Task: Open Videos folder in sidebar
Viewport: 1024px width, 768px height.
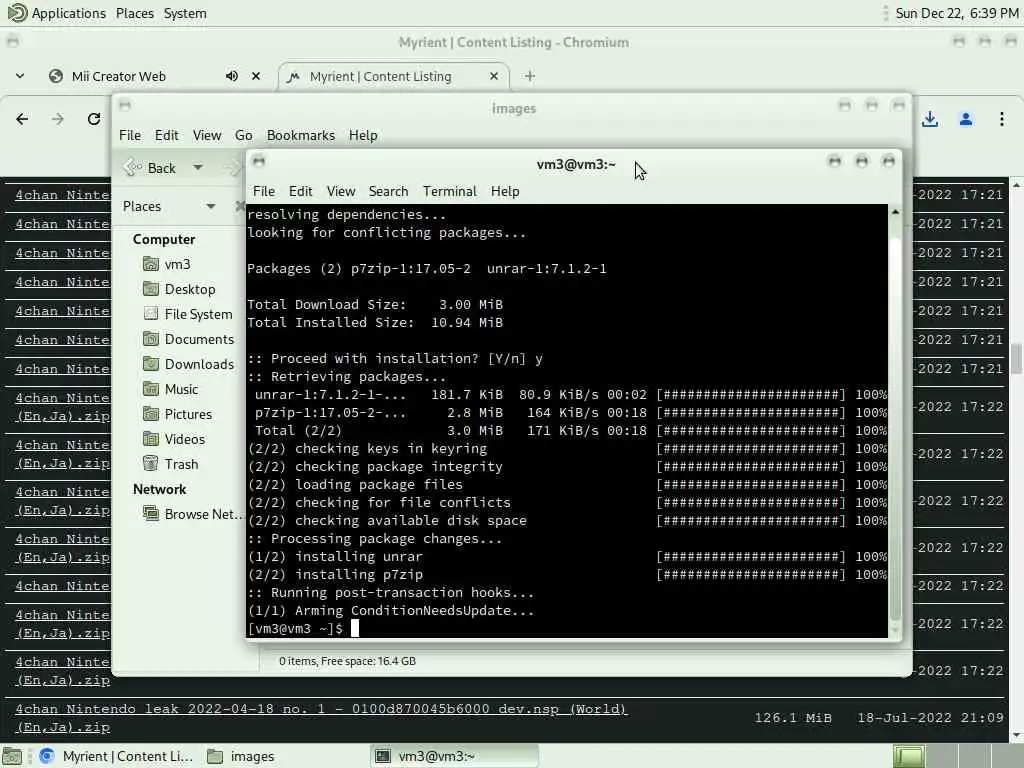Action: [x=174, y=439]
